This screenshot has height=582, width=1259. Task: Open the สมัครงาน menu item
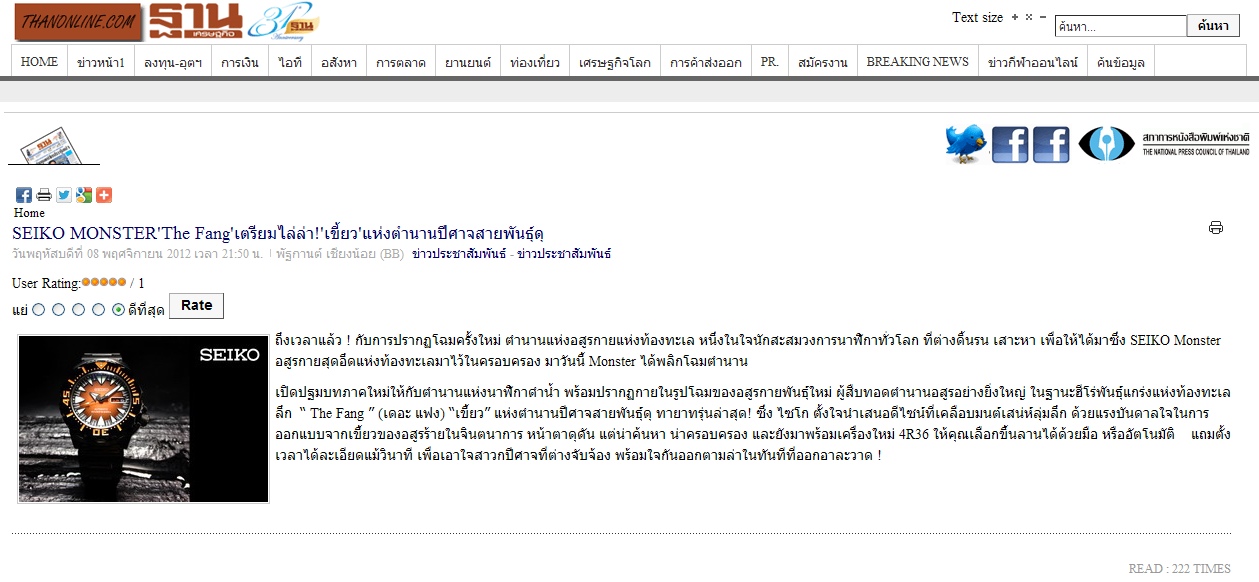point(823,61)
